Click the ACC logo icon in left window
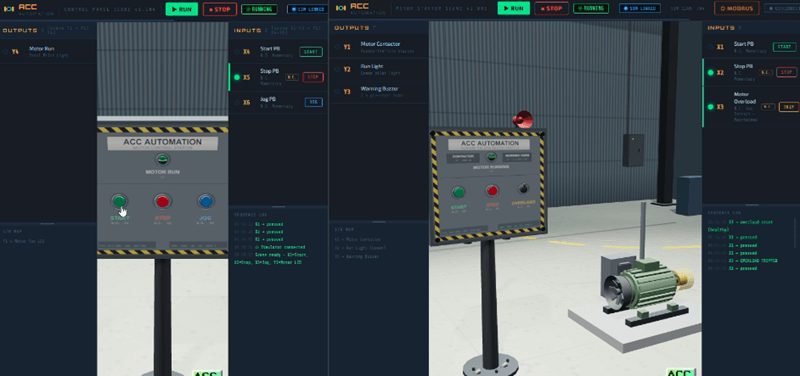This screenshot has width=800, height=376. 8,9
